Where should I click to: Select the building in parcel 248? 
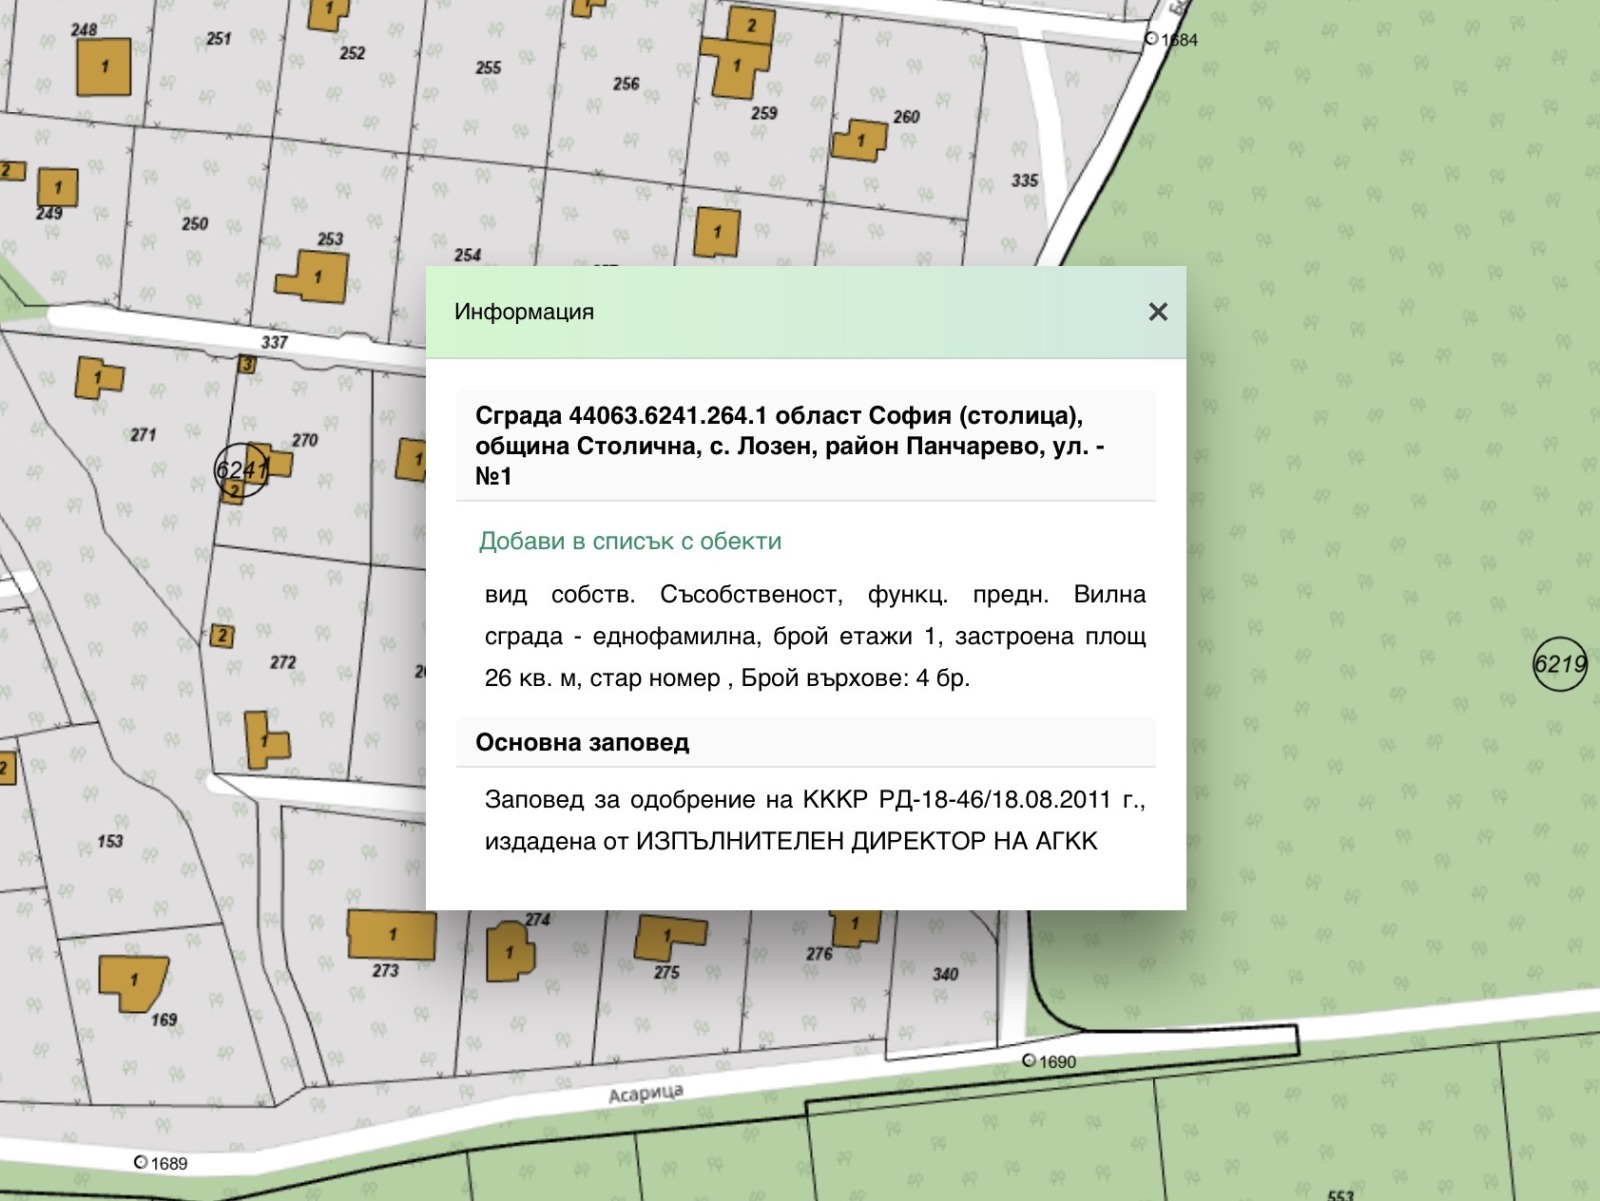pyautogui.click(x=105, y=67)
